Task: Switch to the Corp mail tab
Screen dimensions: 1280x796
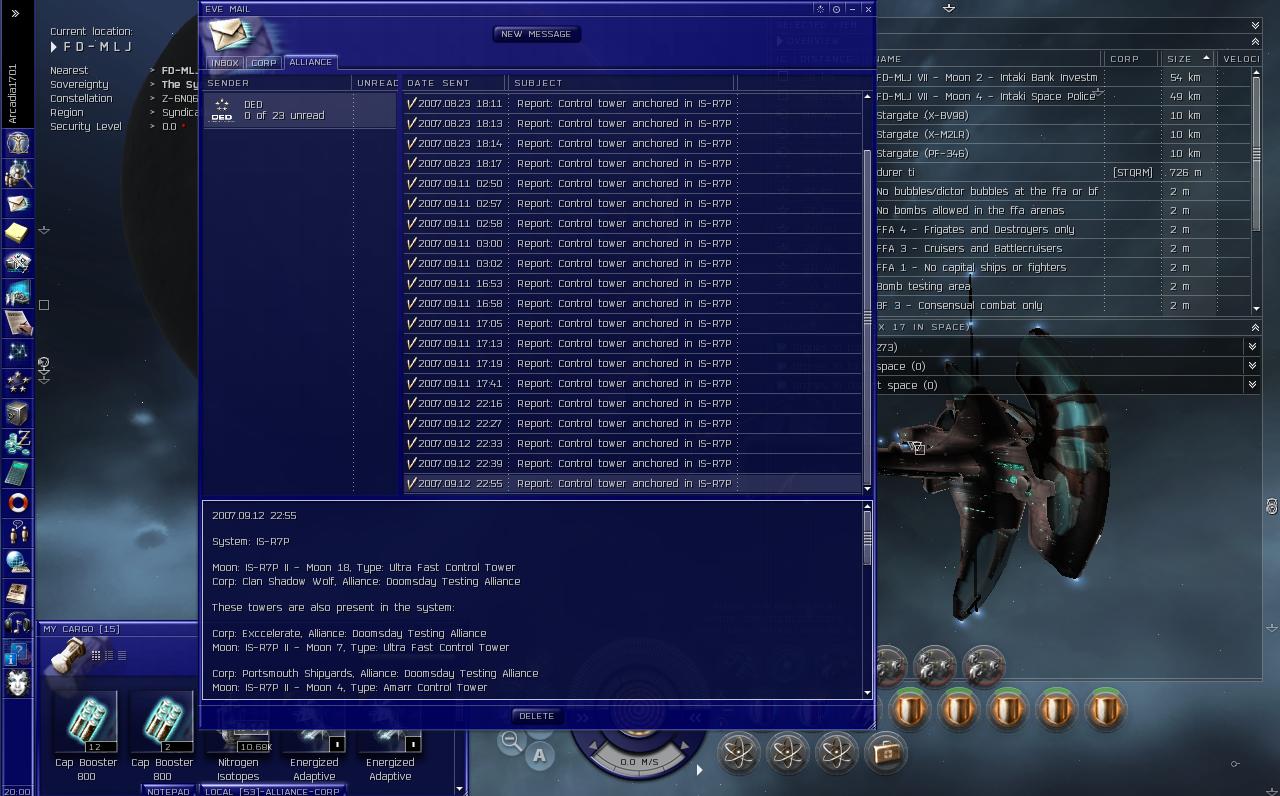Action: [264, 62]
